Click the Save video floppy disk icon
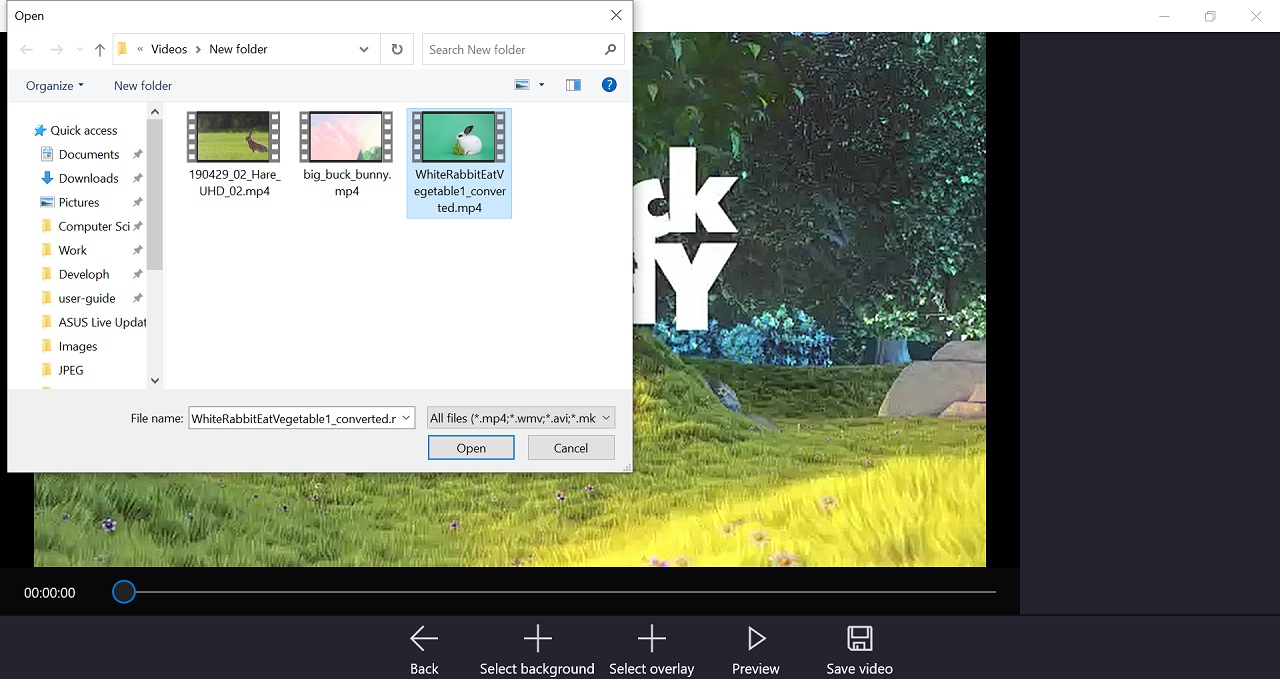Viewport: 1280px width, 679px height. coord(859,639)
